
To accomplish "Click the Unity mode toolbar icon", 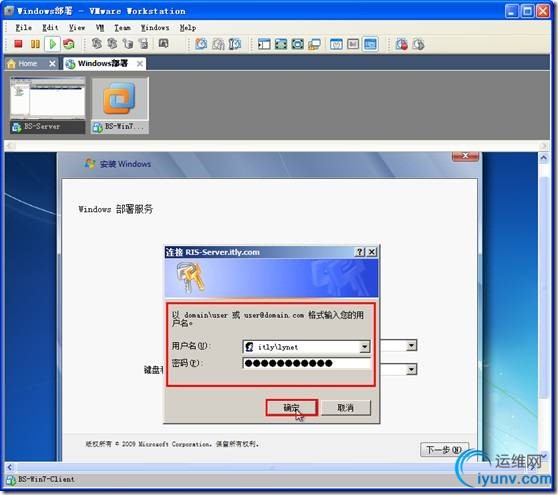I will [x=314, y=44].
